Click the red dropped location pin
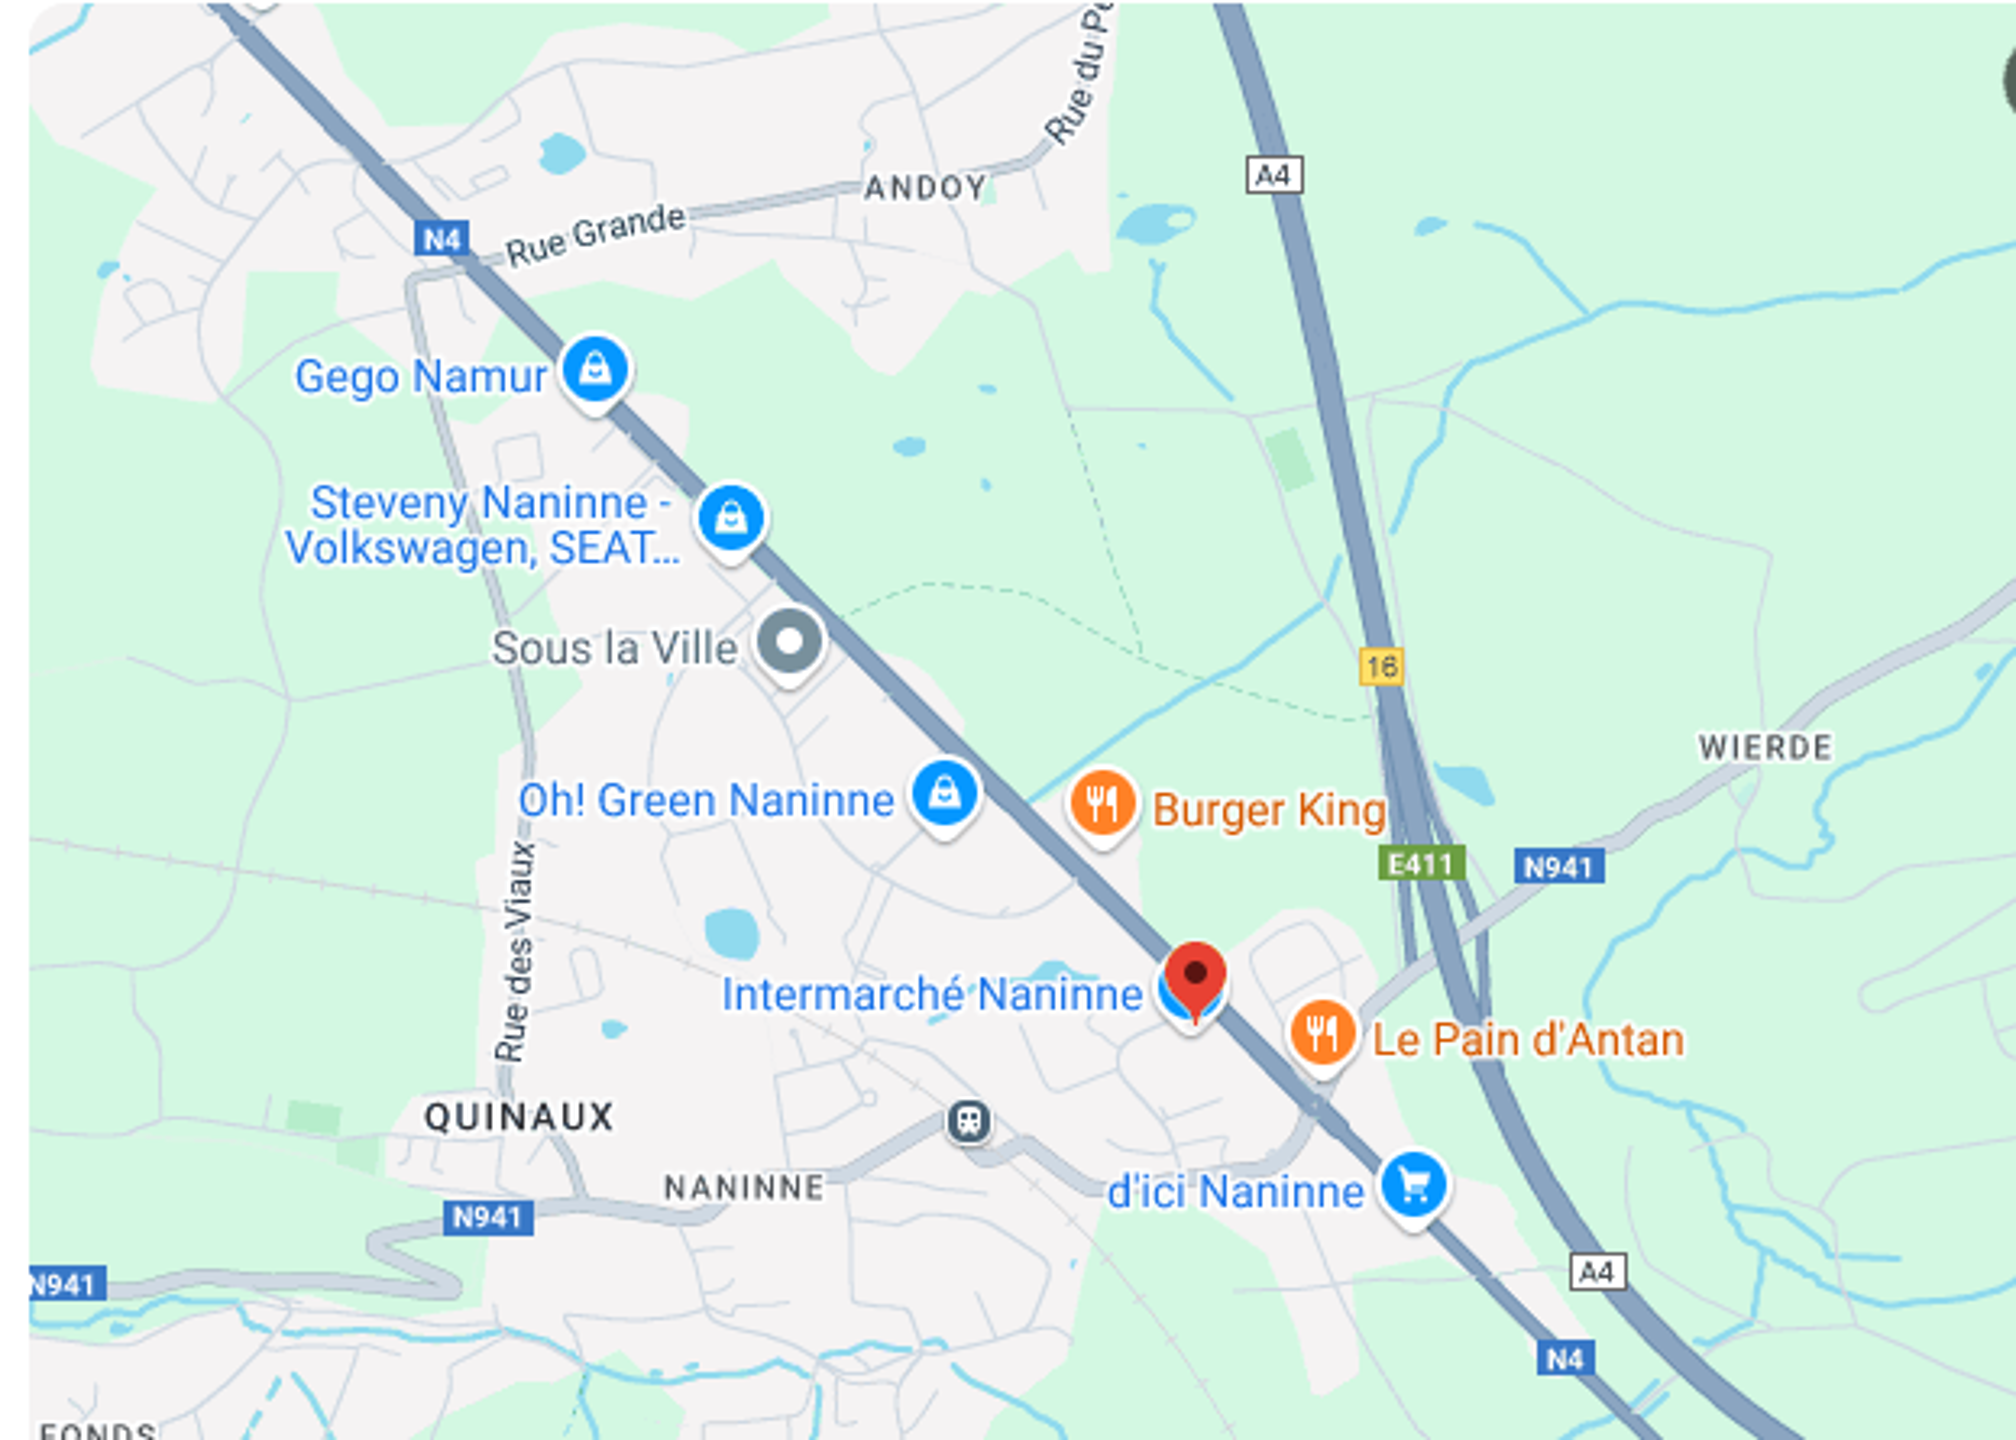 [x=1195, y=980]
